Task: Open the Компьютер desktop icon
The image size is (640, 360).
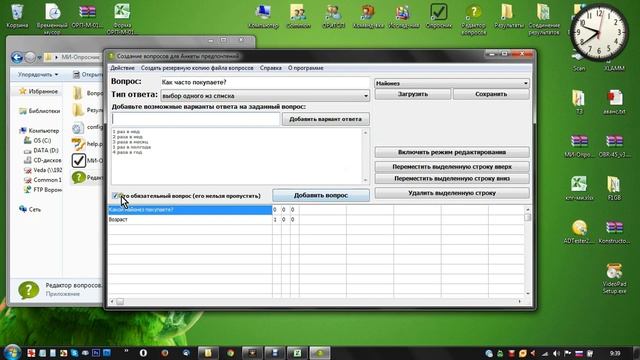Action: pyautogui.click(x=263, y=16)
